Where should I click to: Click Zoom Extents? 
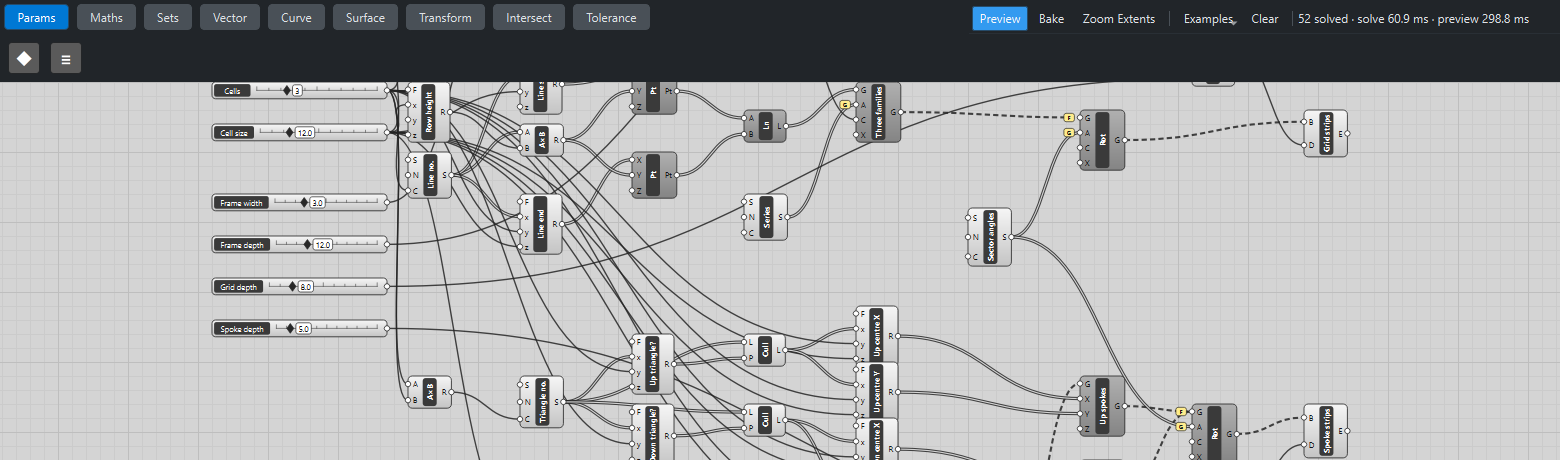(x=1118, y=18)
